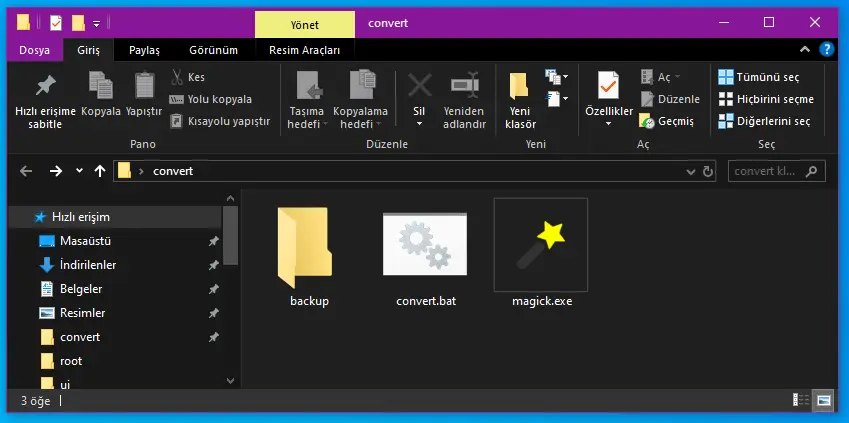Click the back navigation arrow
The image size is (849, 423).
click(26, 171)
